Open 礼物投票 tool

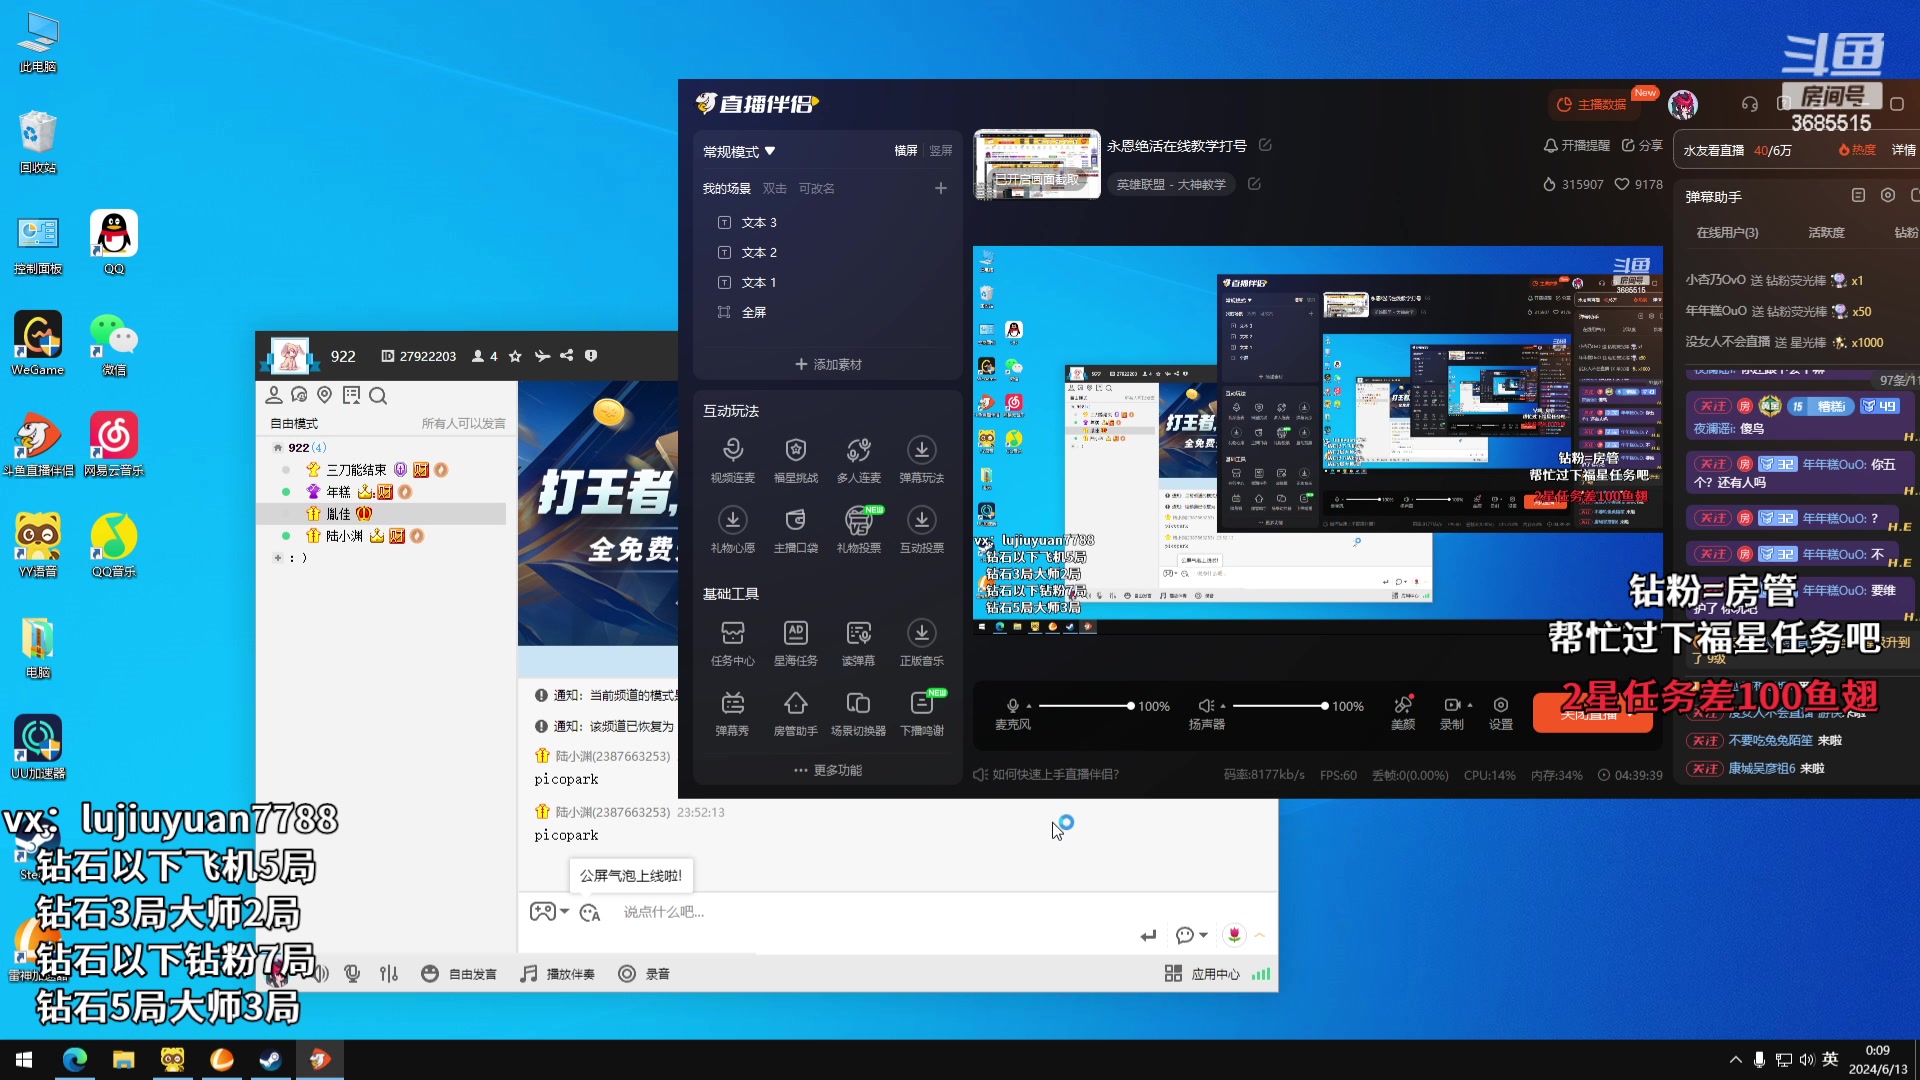(x=858, y=530)
